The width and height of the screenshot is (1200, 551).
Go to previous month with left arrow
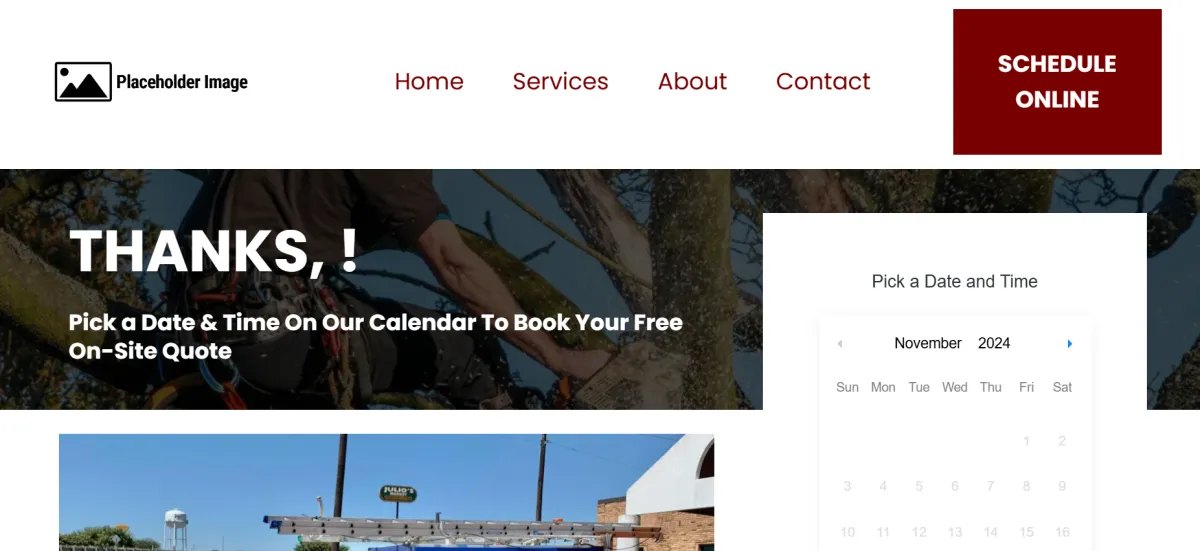pyautogui.click(x=840, y=344)
